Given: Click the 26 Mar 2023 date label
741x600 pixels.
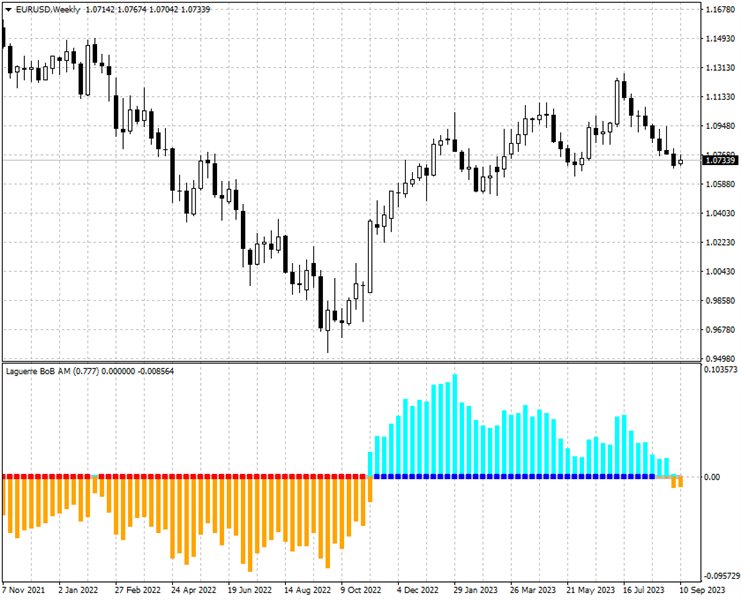Looking at the screenshot, I should pyautogui.click(x=533, y=590).
